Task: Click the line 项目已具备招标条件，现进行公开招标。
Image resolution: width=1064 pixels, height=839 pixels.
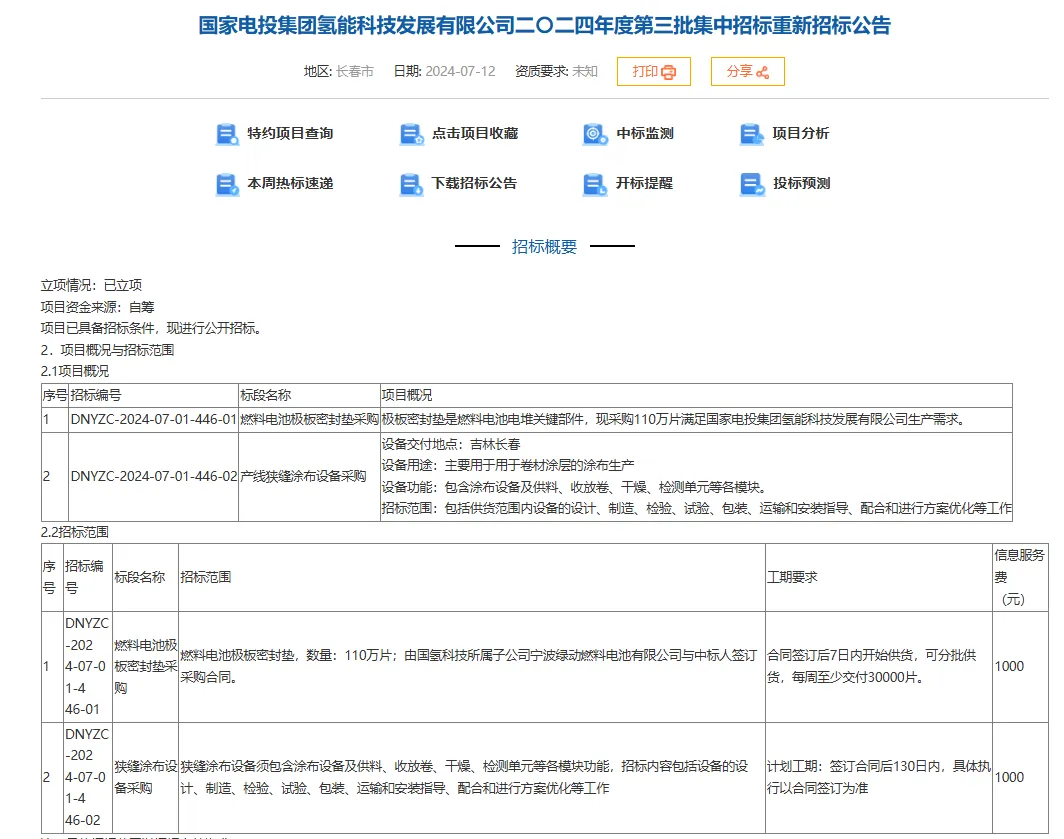Action: click(x=151, y=329)
